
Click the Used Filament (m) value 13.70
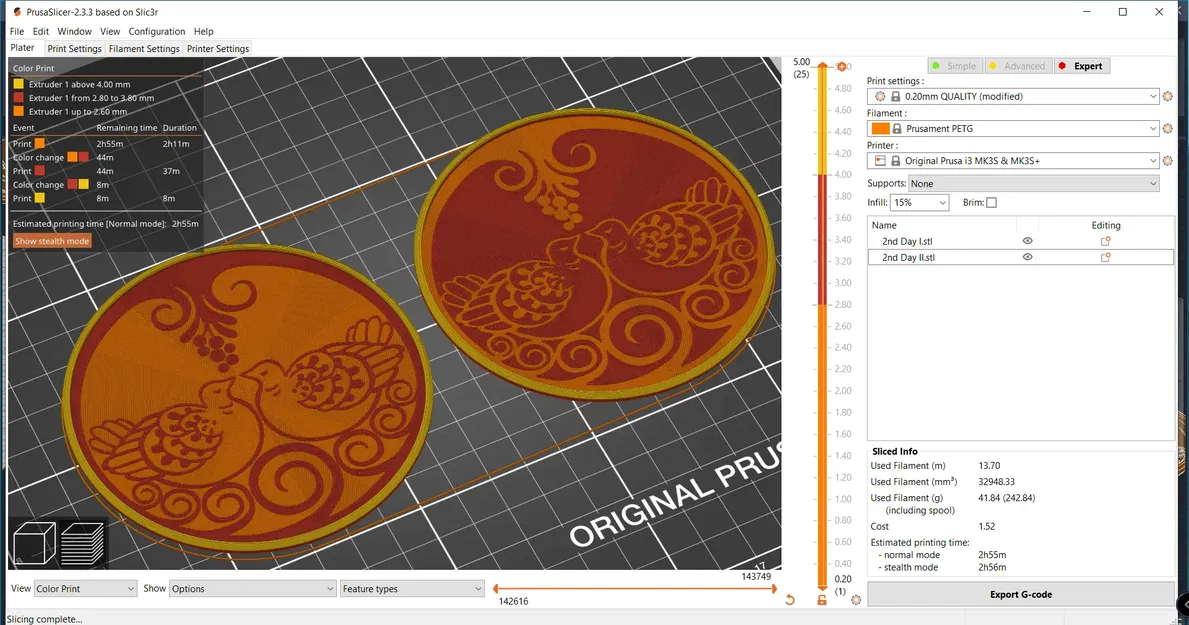pos(989,466)
